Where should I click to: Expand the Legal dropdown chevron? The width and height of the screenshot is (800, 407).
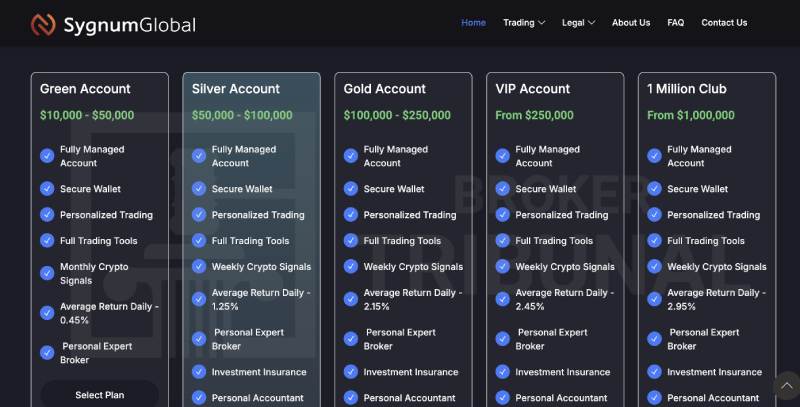(x=592, y=23)
